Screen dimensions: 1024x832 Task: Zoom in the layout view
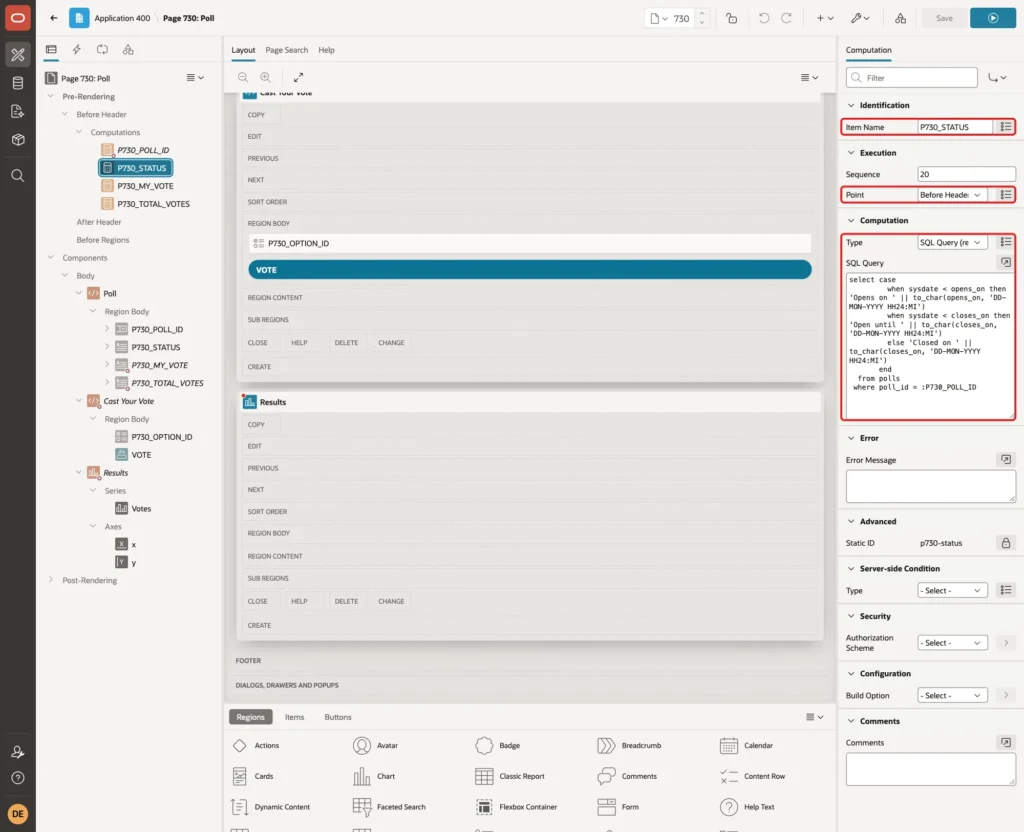click(266, 77)
